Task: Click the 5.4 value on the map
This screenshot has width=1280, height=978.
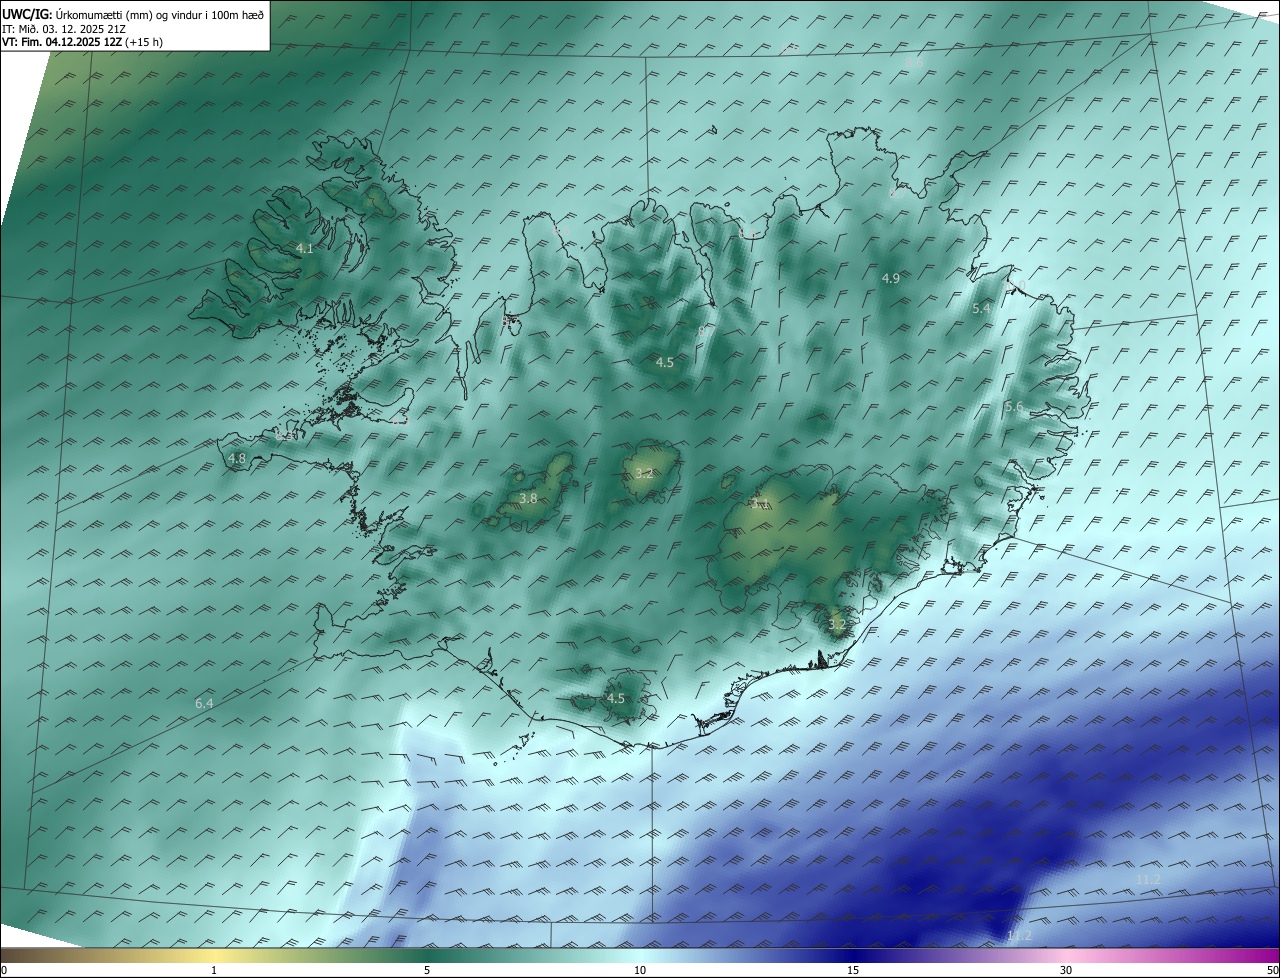Action: (981, 309)
